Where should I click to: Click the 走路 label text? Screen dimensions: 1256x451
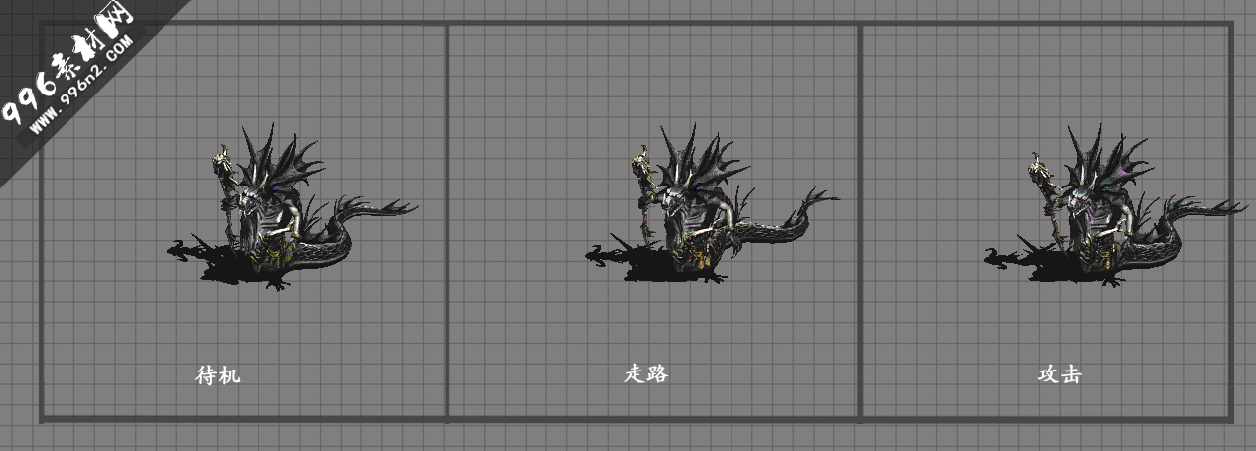[646, 374]
